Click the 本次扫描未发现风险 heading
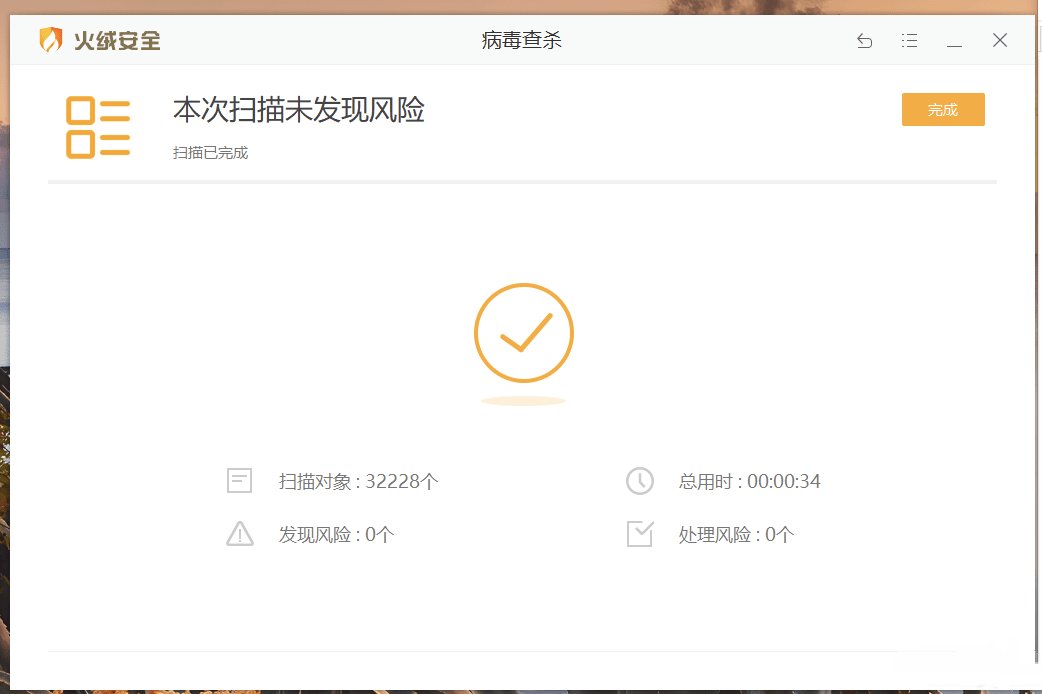This screenshot has width=1042, height=694. tap(299, 110)
